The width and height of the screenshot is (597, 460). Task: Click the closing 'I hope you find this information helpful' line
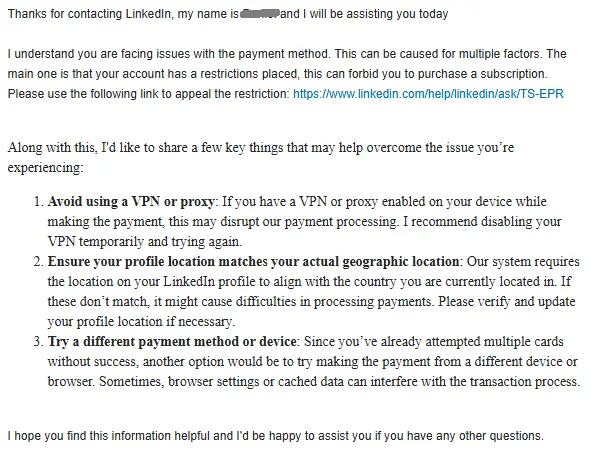pos(276,436)
